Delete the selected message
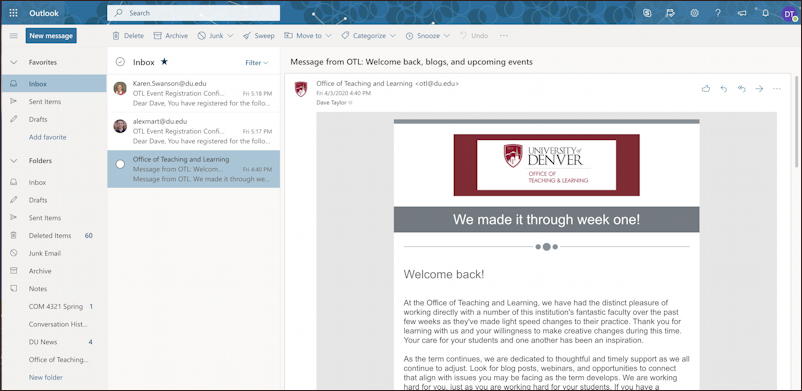 tap(128, 36)
